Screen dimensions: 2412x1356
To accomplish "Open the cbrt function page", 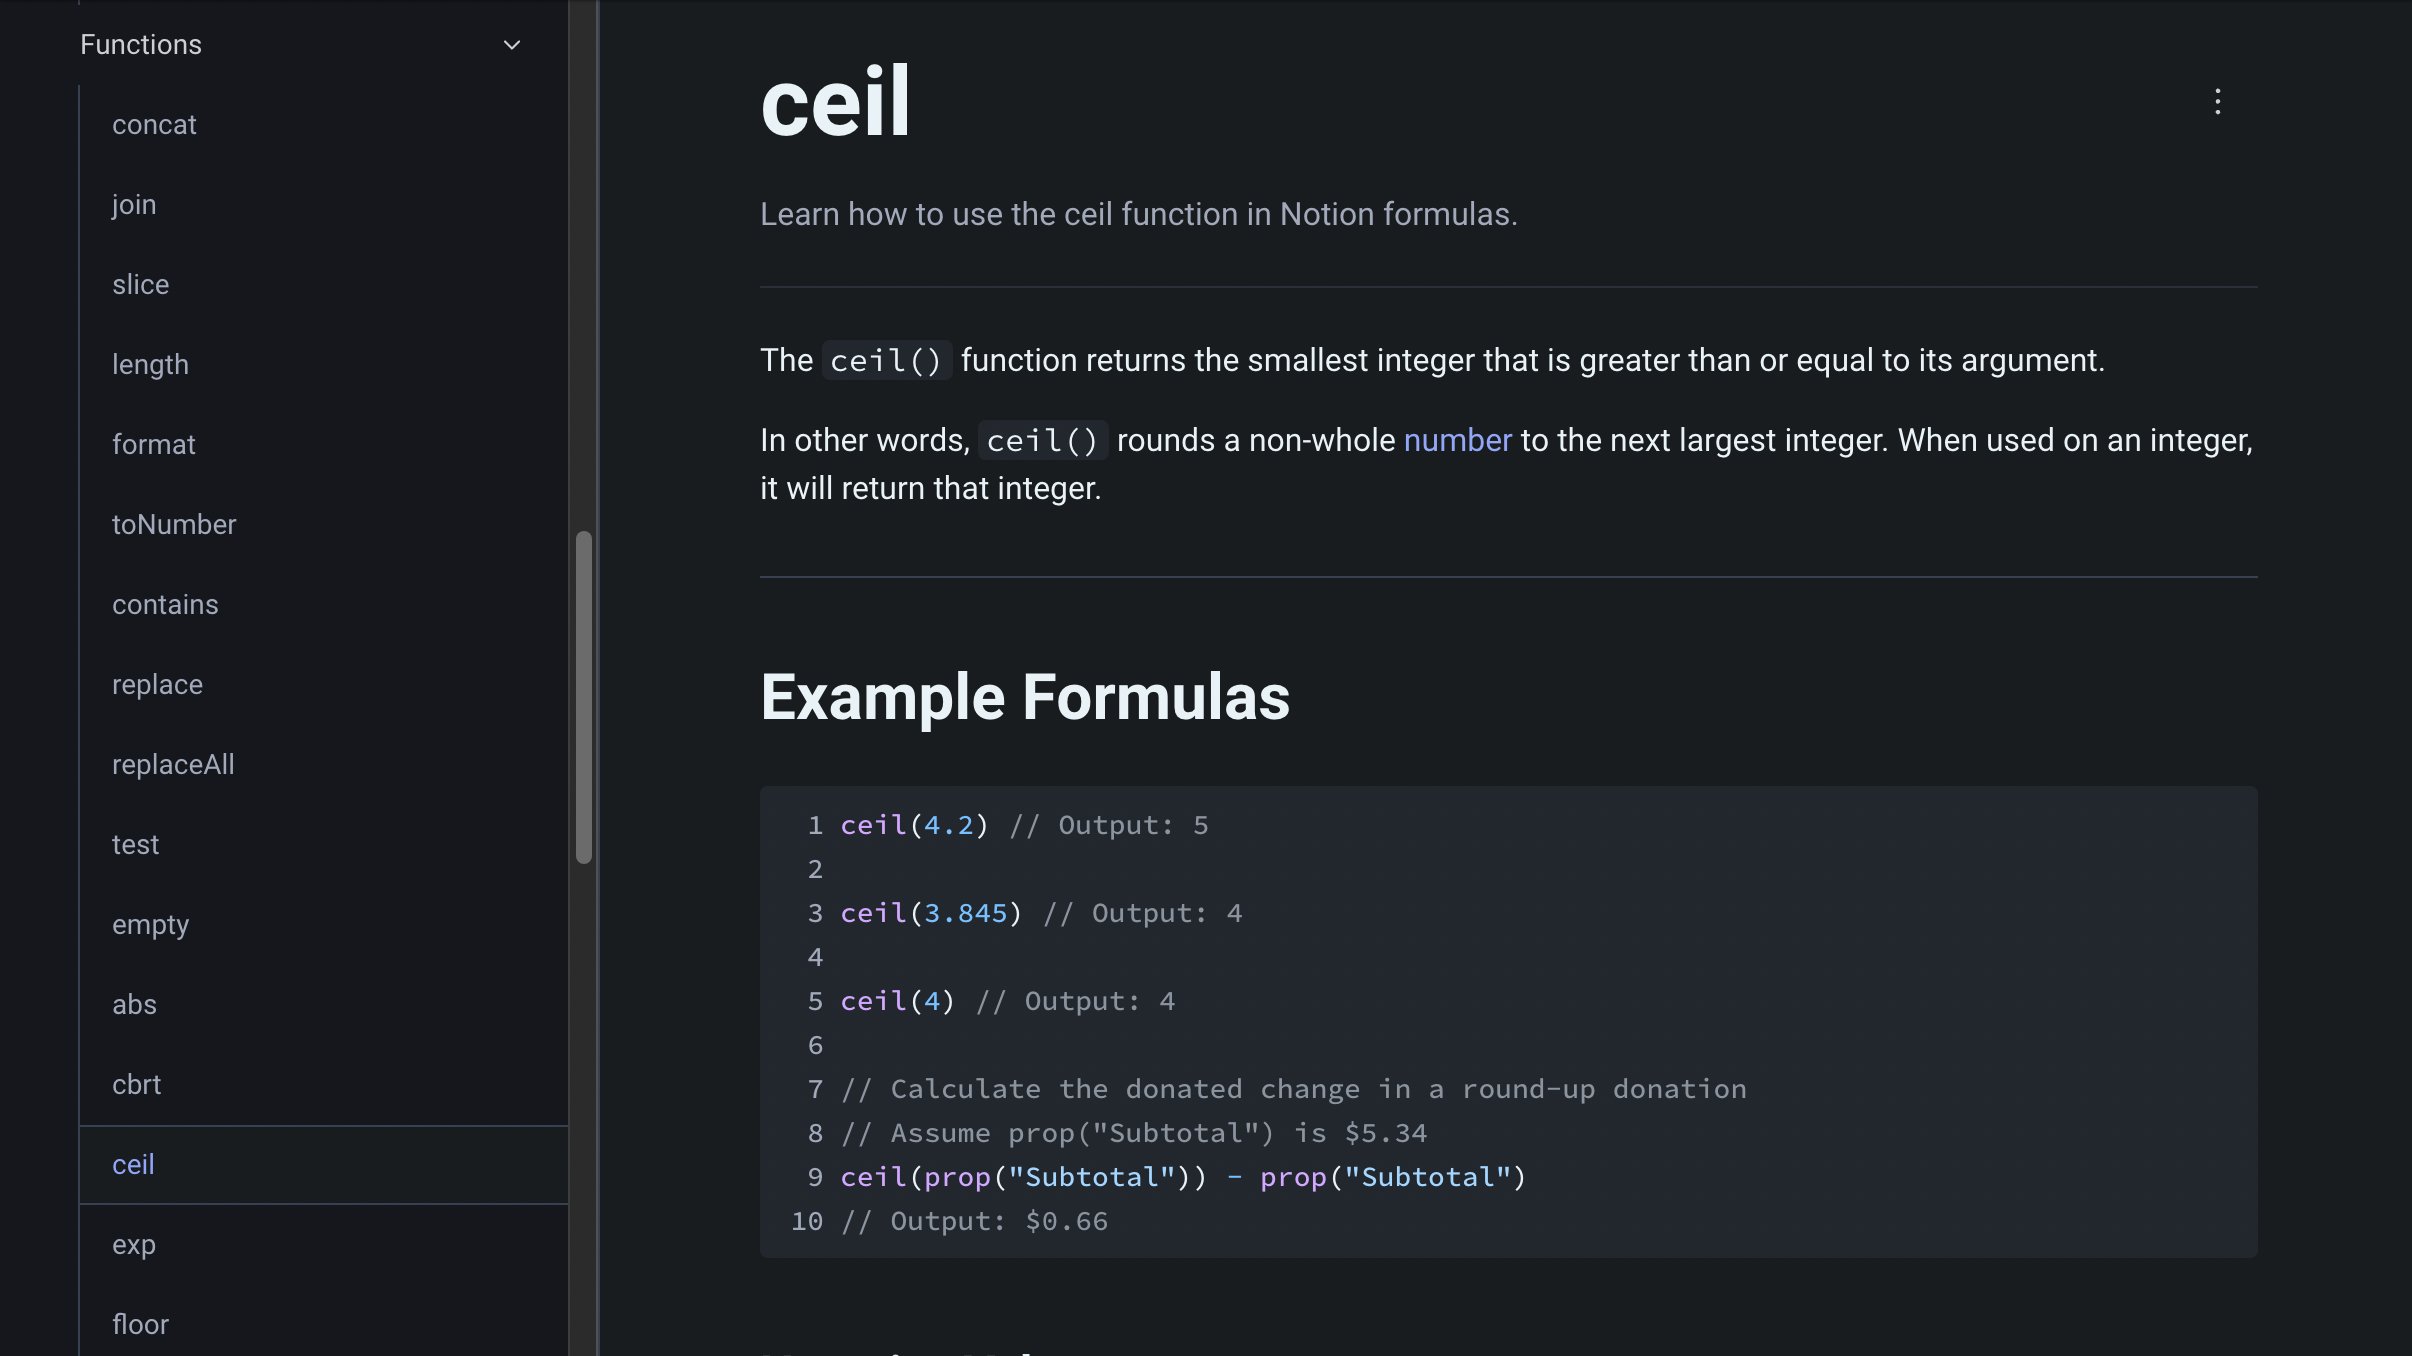I will (136, 1084).
